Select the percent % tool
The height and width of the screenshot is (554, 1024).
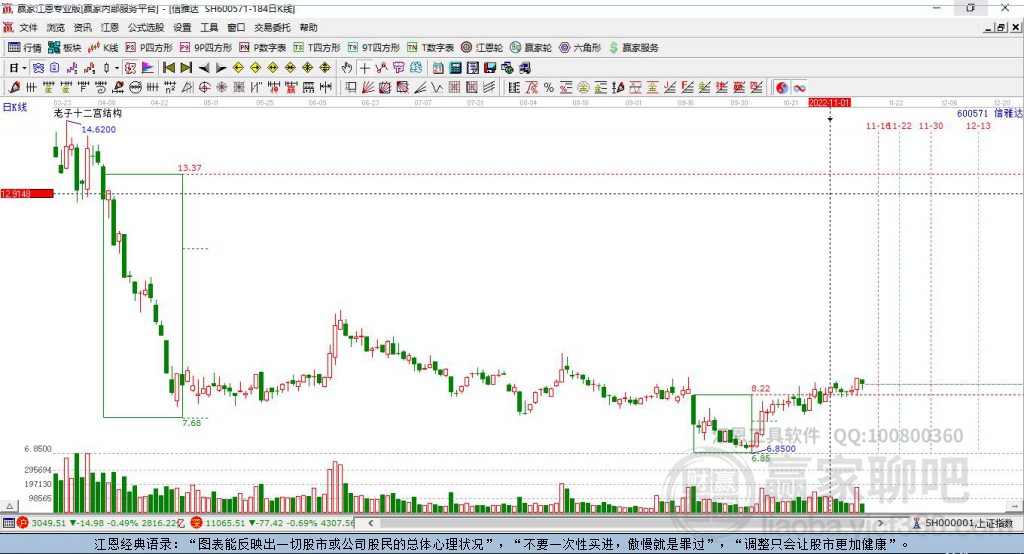(549, 88)
